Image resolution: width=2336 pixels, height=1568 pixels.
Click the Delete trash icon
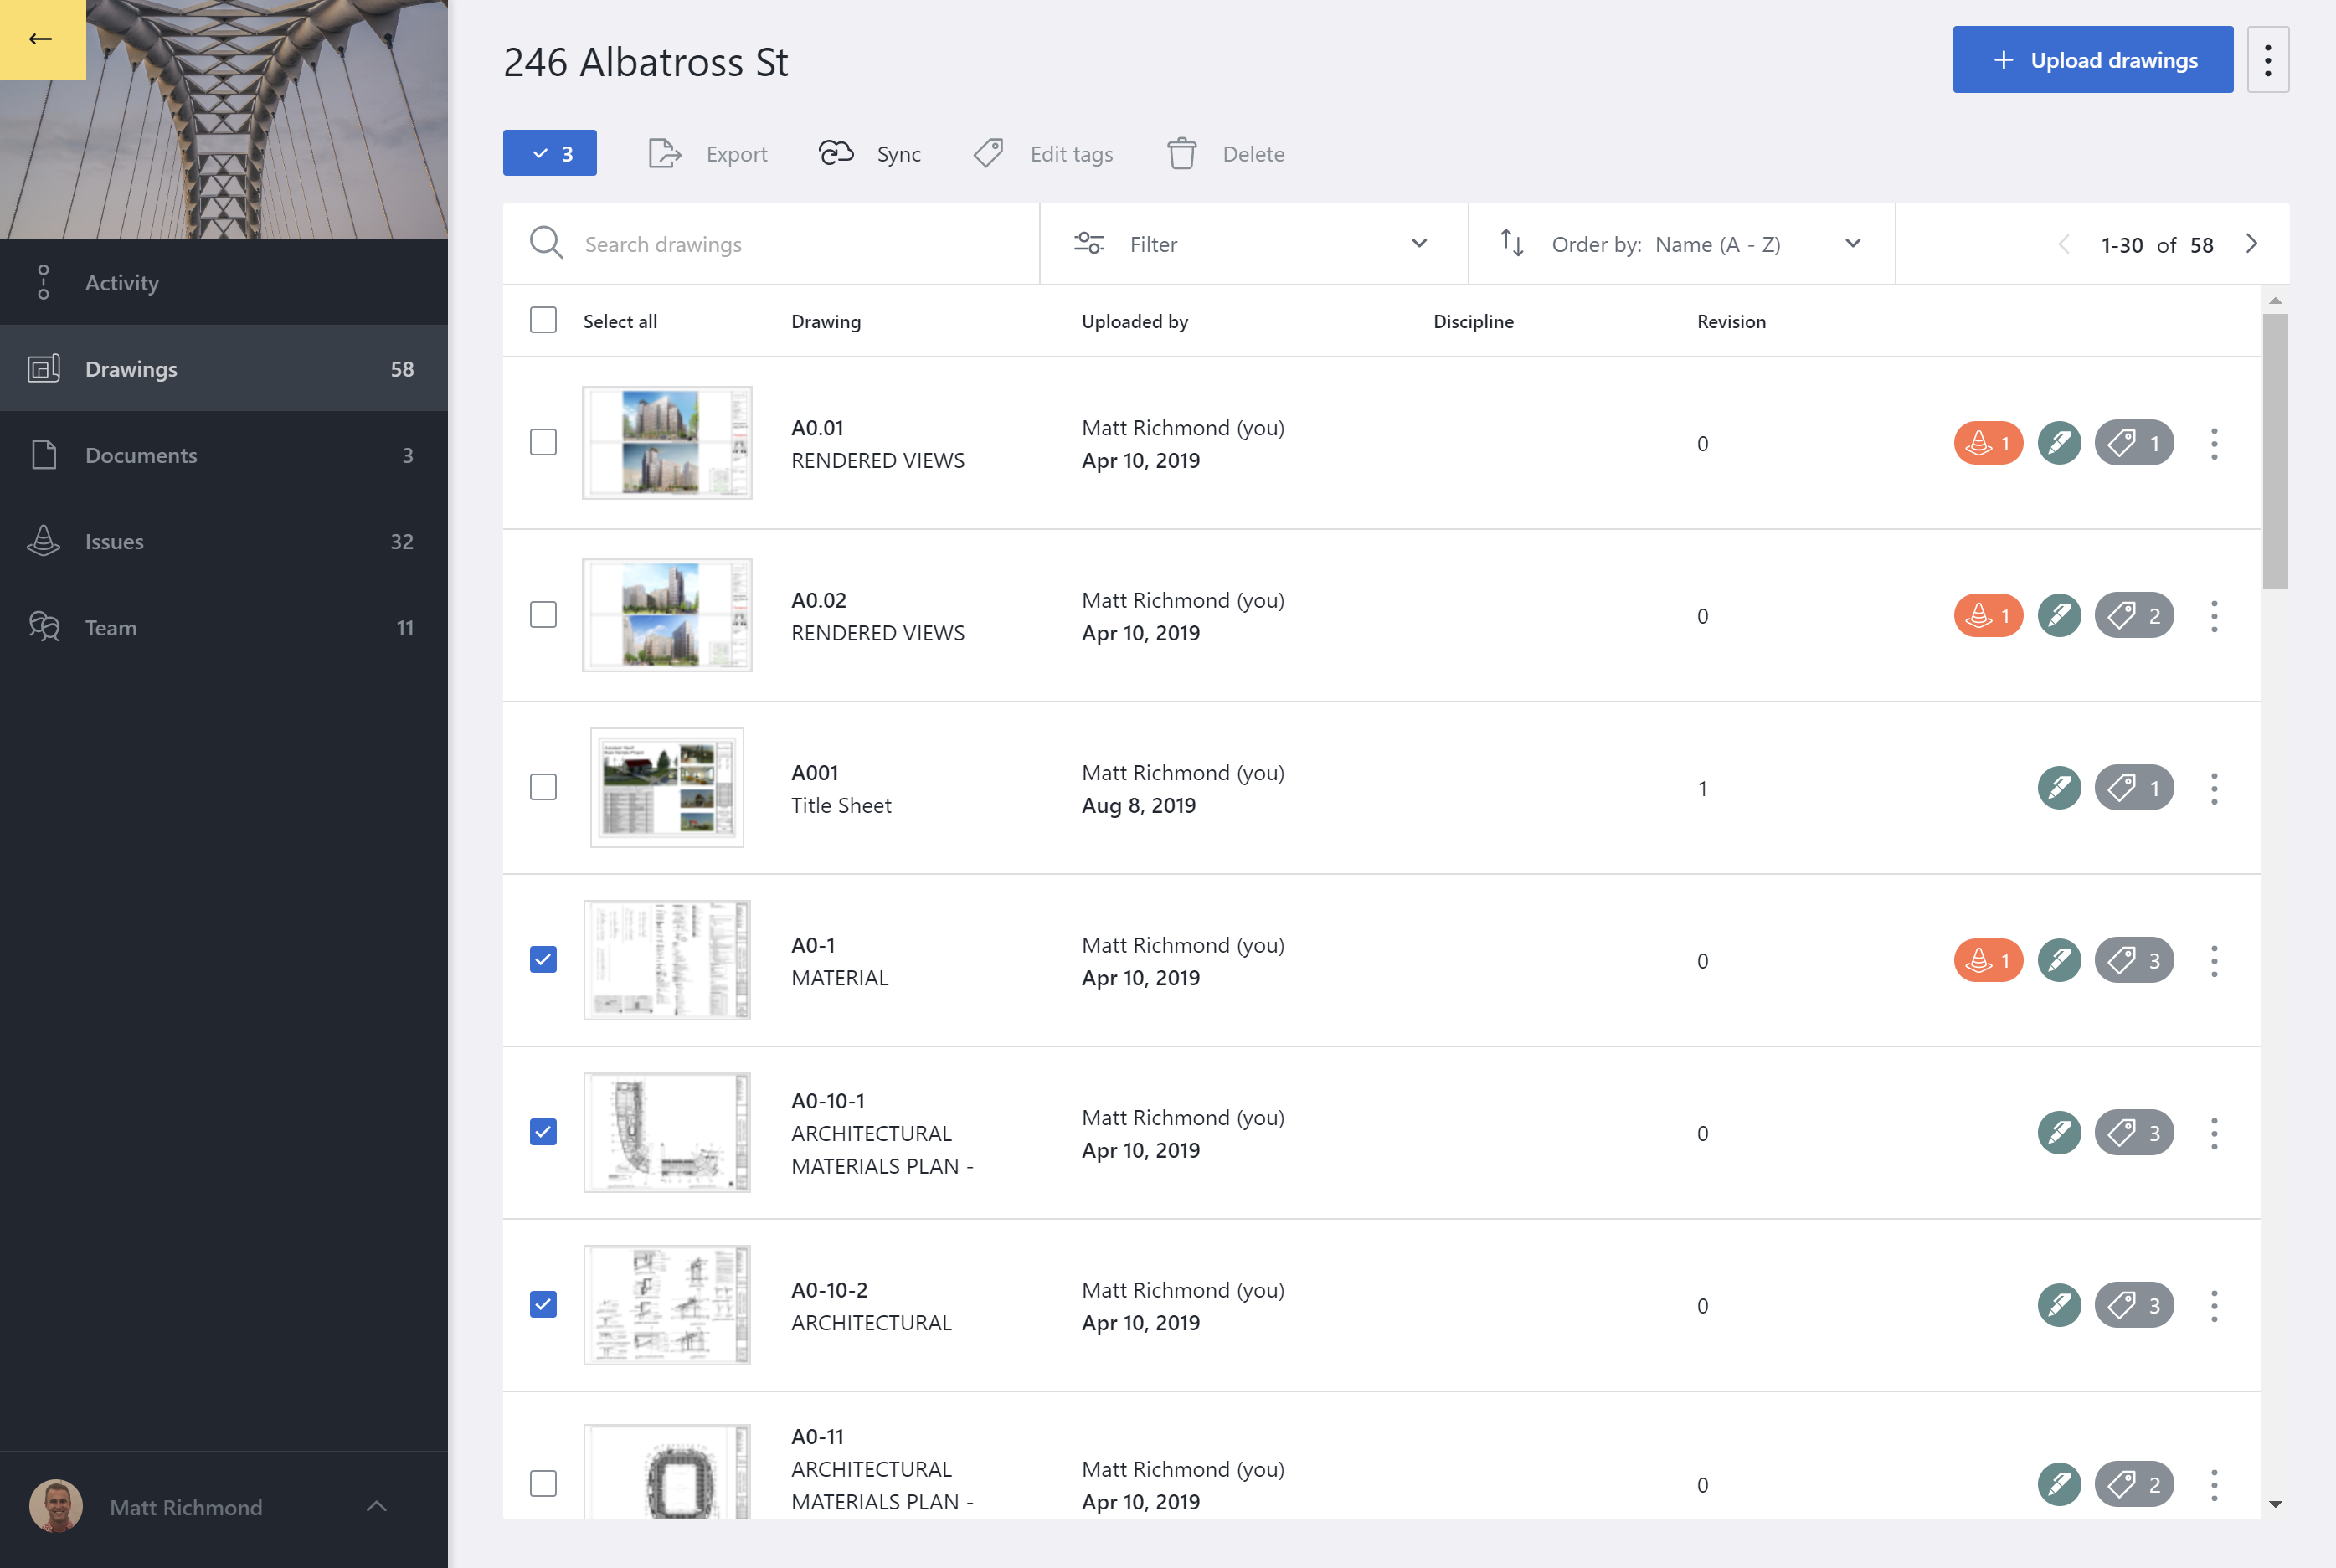[1181, 154]
